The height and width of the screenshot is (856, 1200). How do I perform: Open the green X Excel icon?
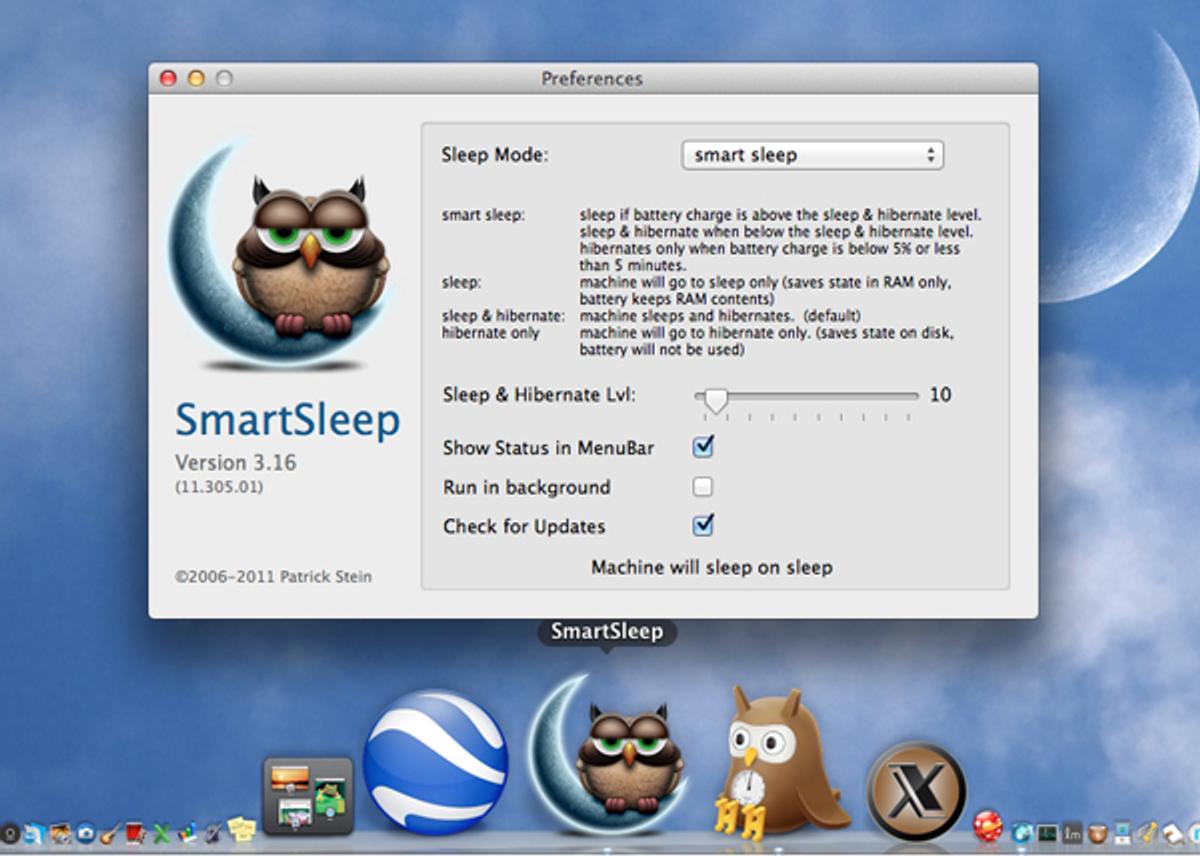(x=161, y=832)
